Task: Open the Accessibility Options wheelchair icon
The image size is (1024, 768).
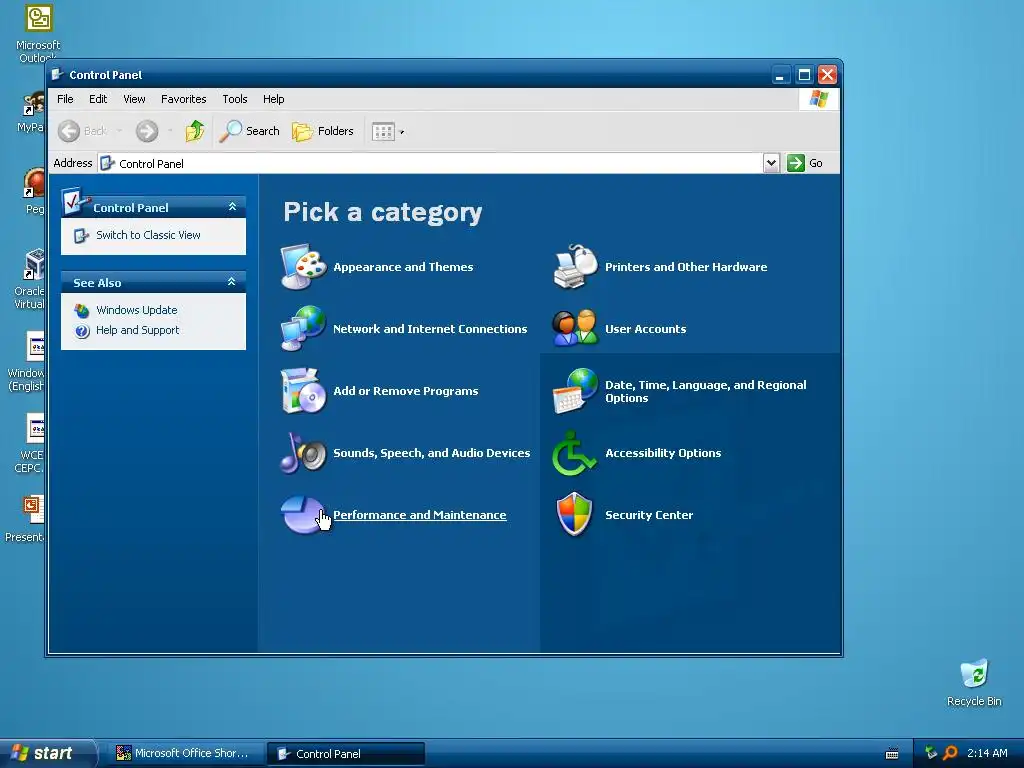Action: [x=575, y=453]
